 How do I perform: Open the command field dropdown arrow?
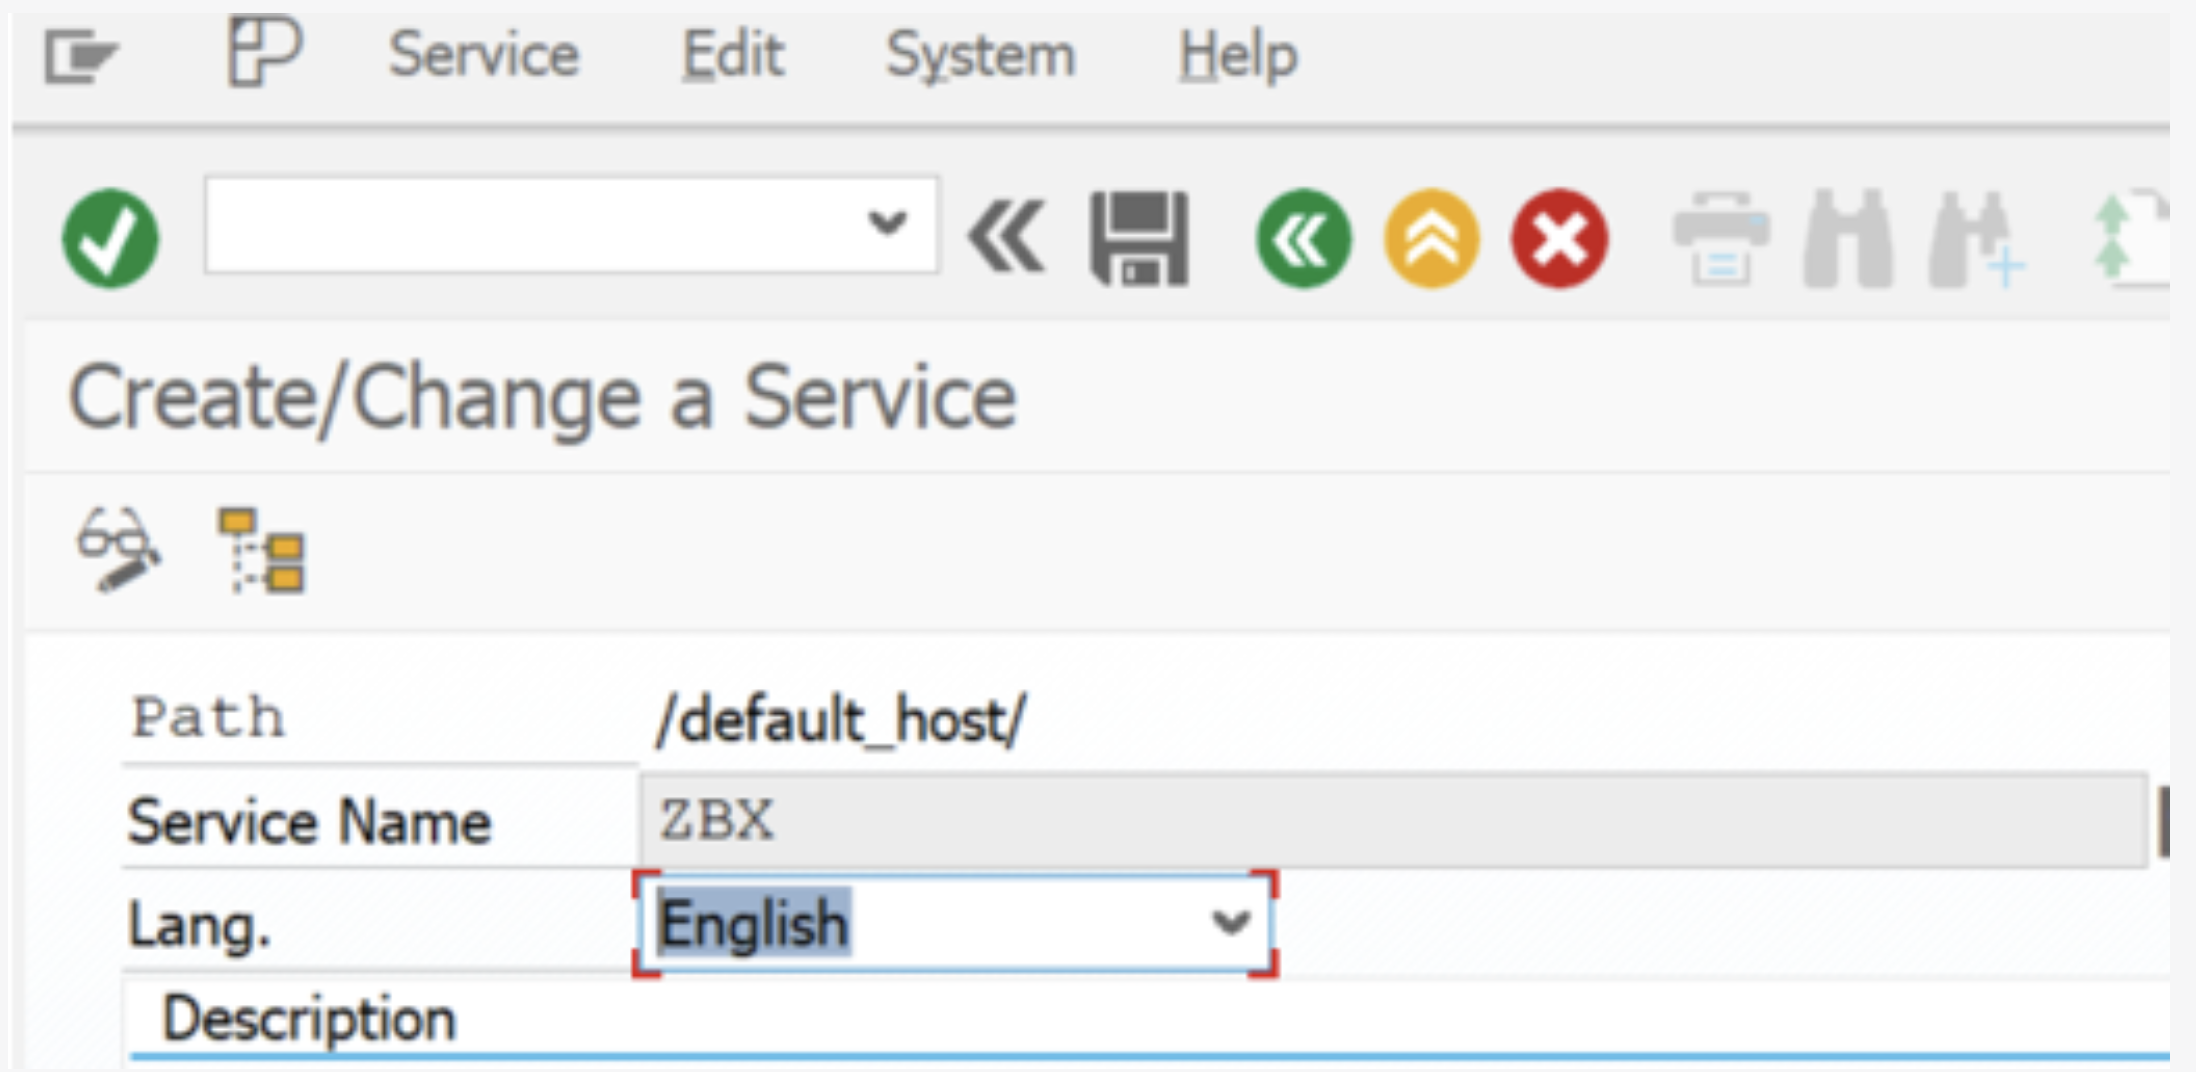[x=886, y=223]
